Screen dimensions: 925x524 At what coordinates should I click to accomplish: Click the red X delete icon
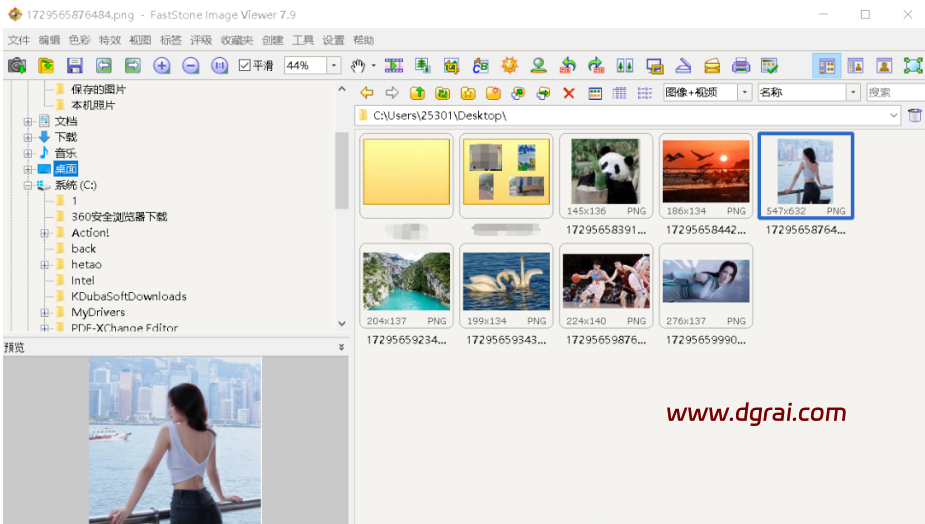(x=569, y=93)
